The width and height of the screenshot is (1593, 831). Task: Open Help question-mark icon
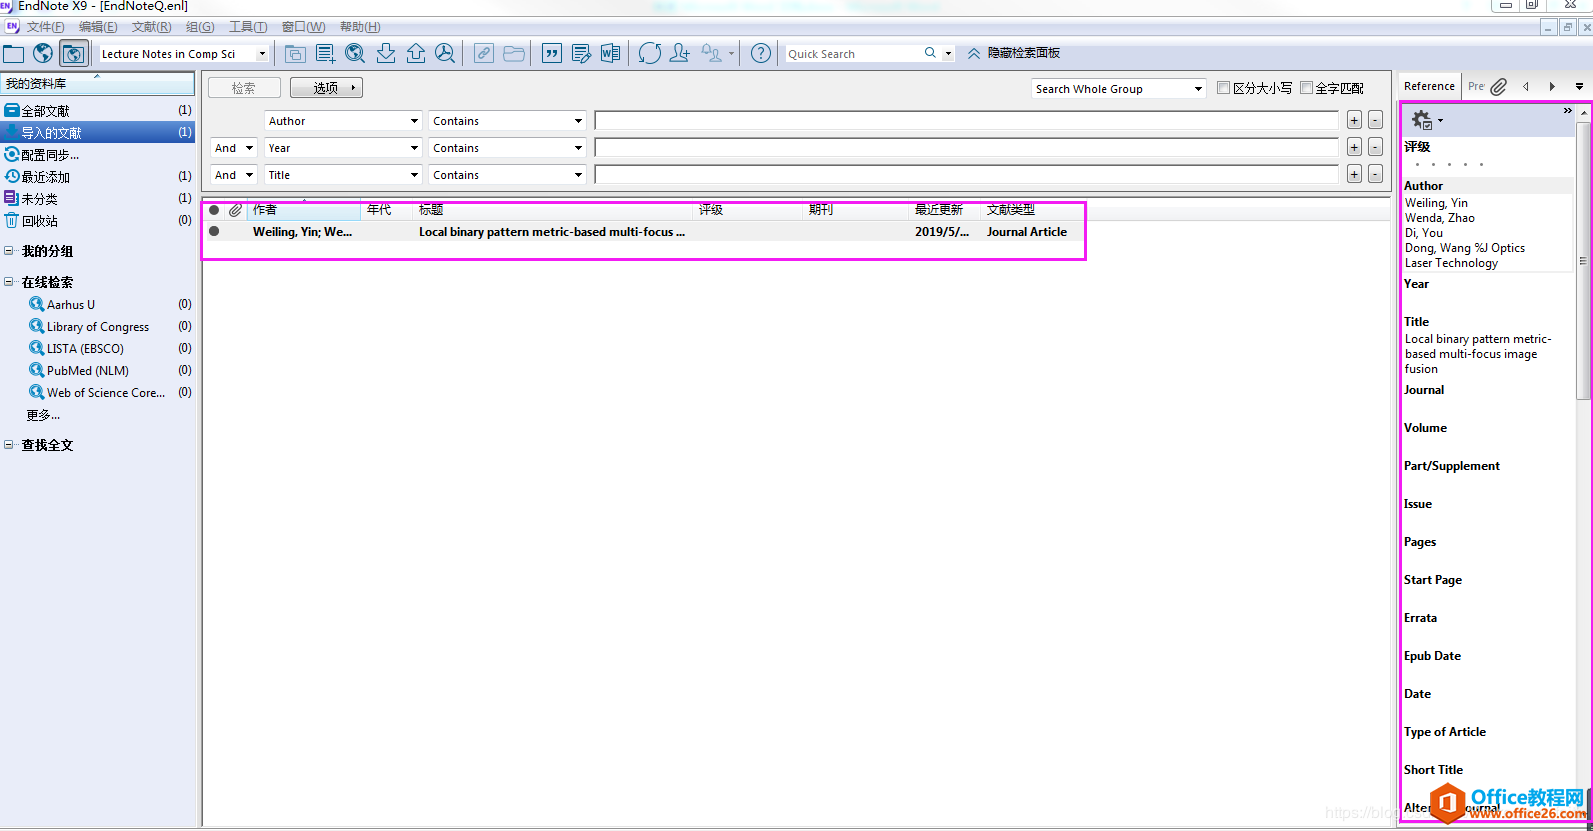761,53
